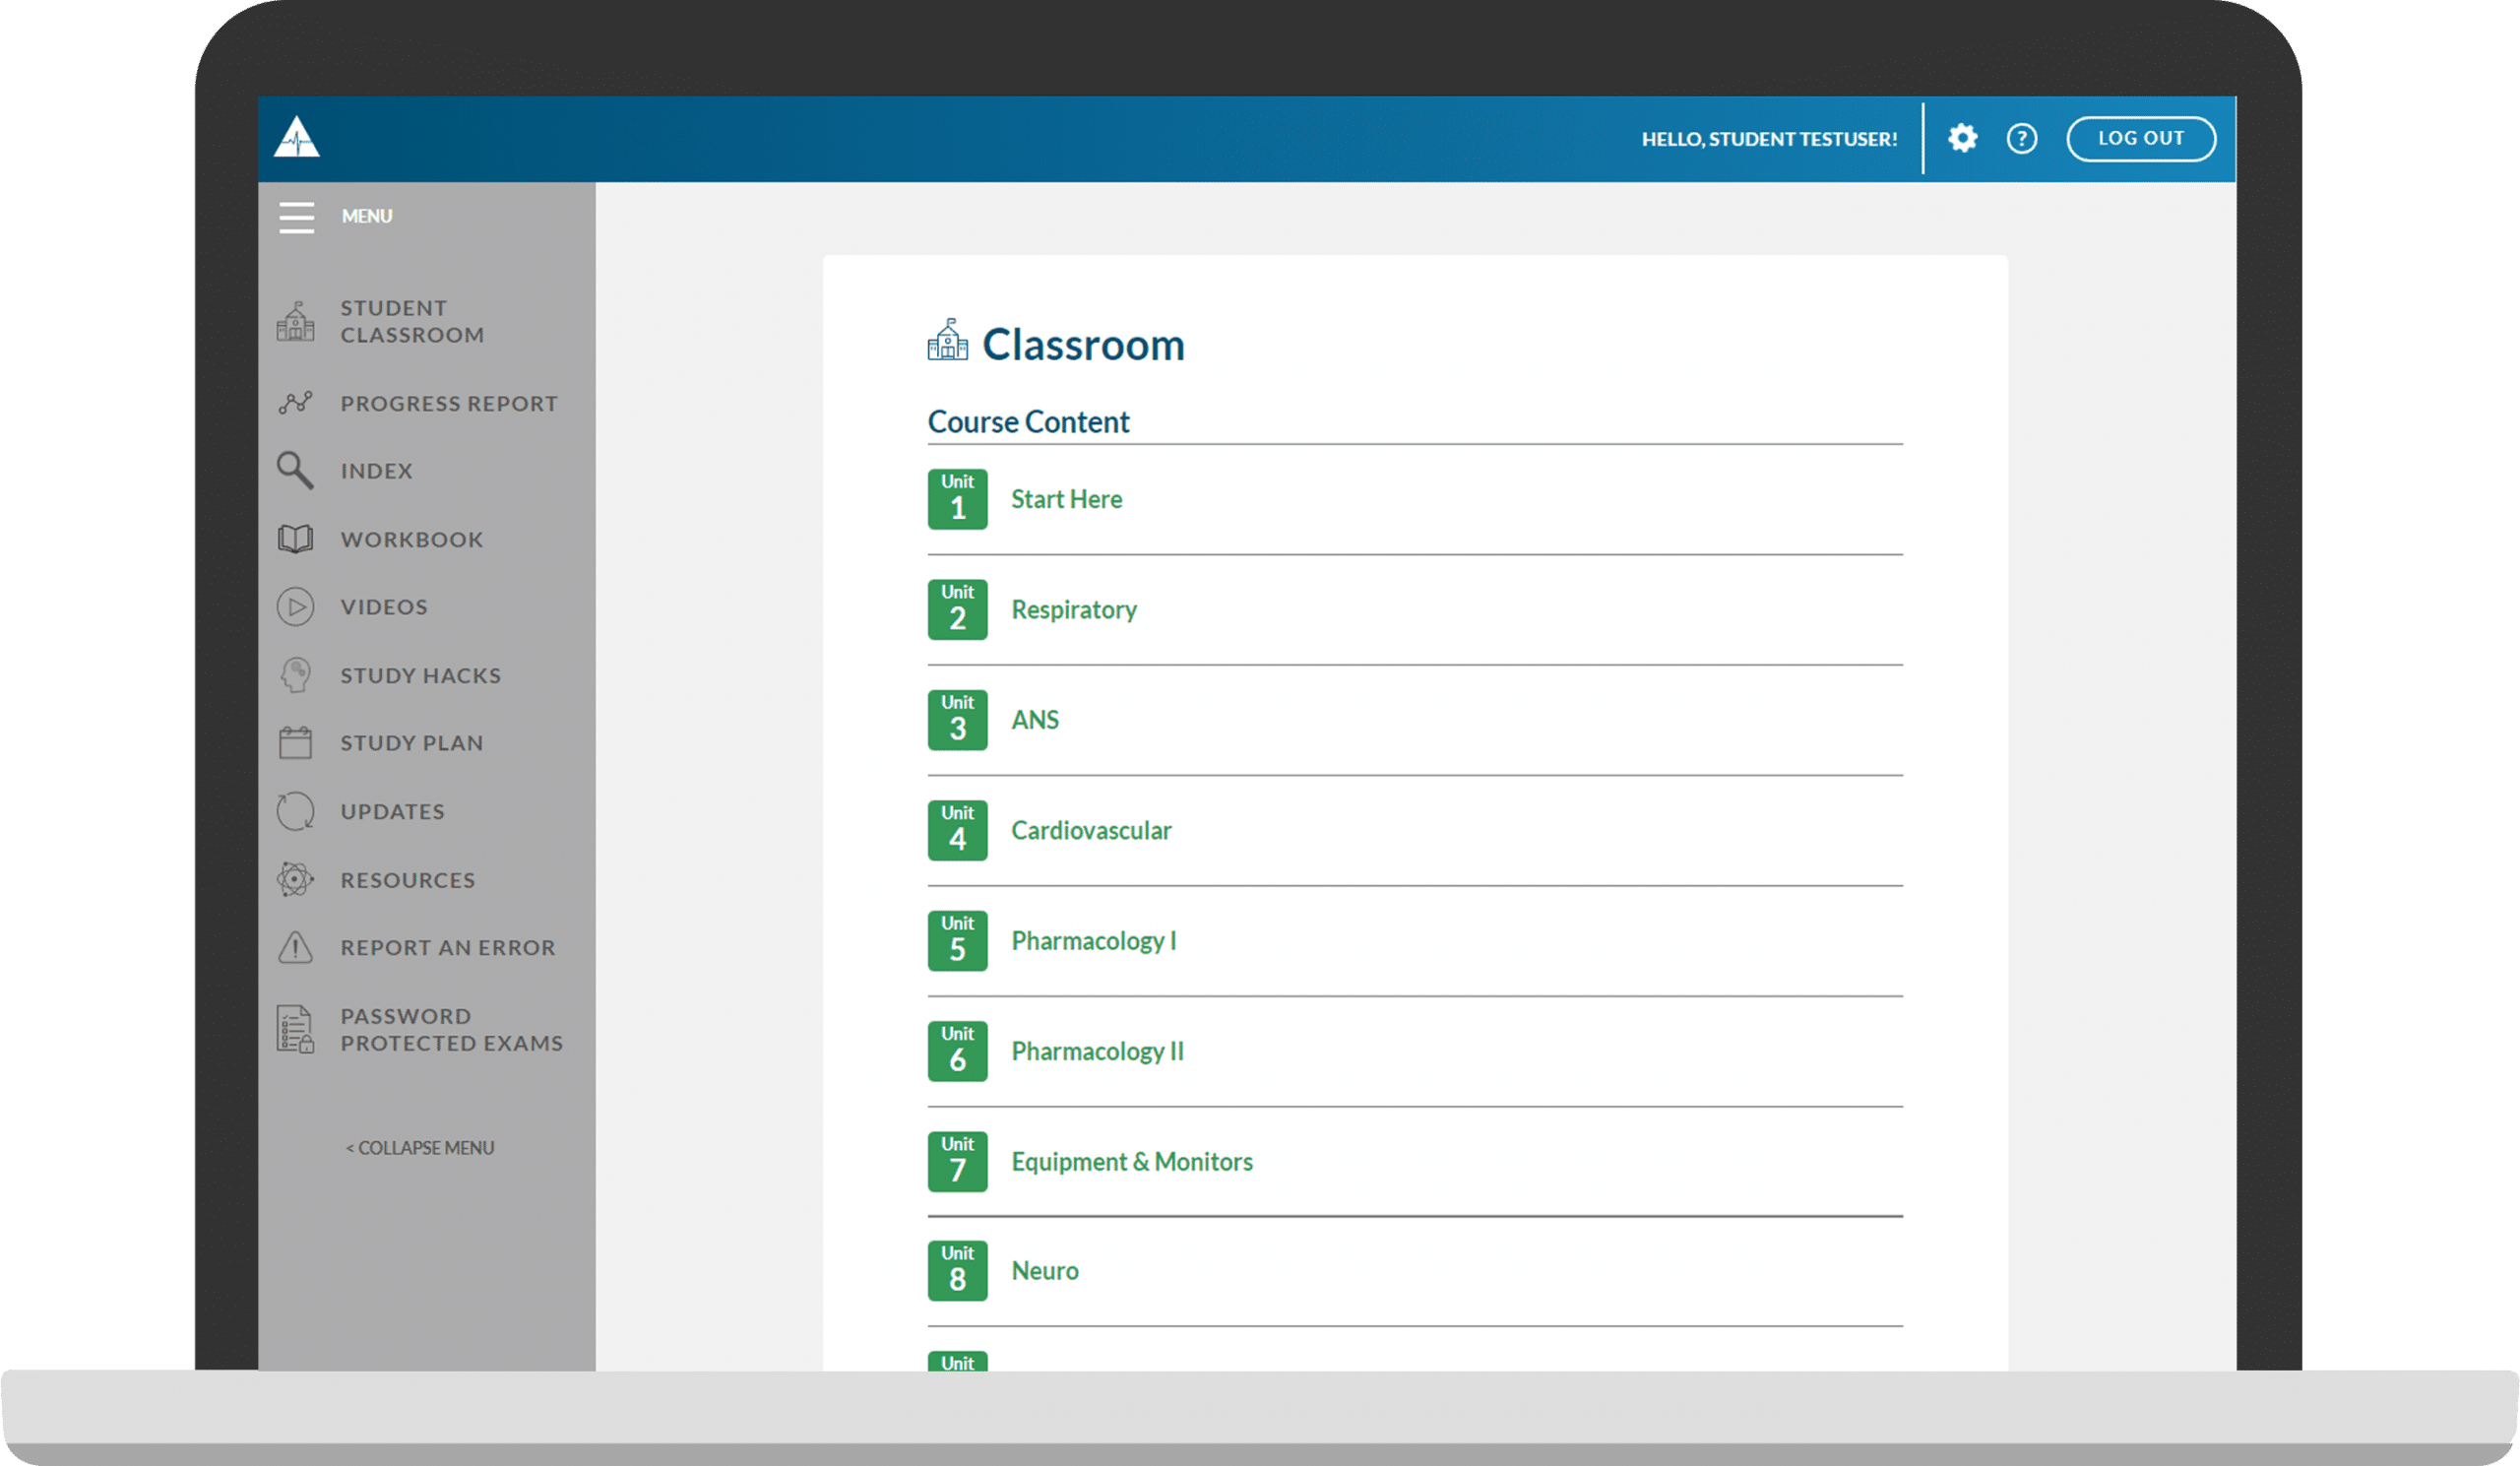Click the Study Hacks head icon
This screenshot has height=1466, width=2520.
click(295, 675)
